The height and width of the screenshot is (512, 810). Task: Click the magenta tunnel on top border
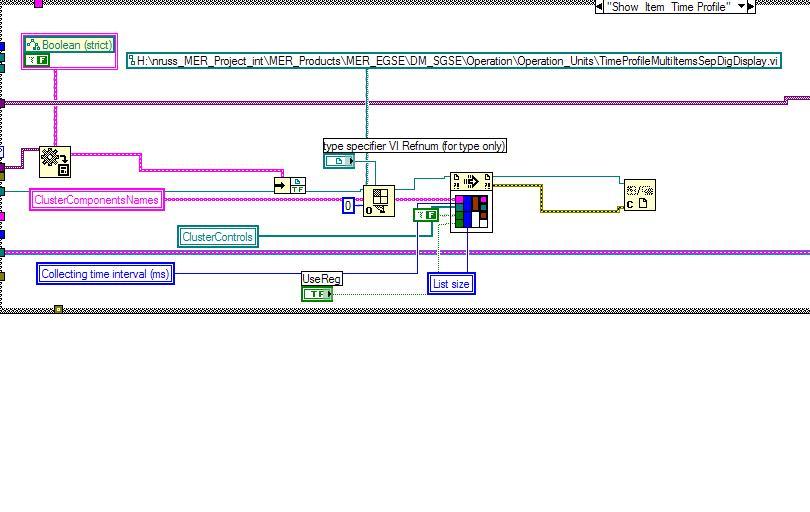(x=38, y=4)
